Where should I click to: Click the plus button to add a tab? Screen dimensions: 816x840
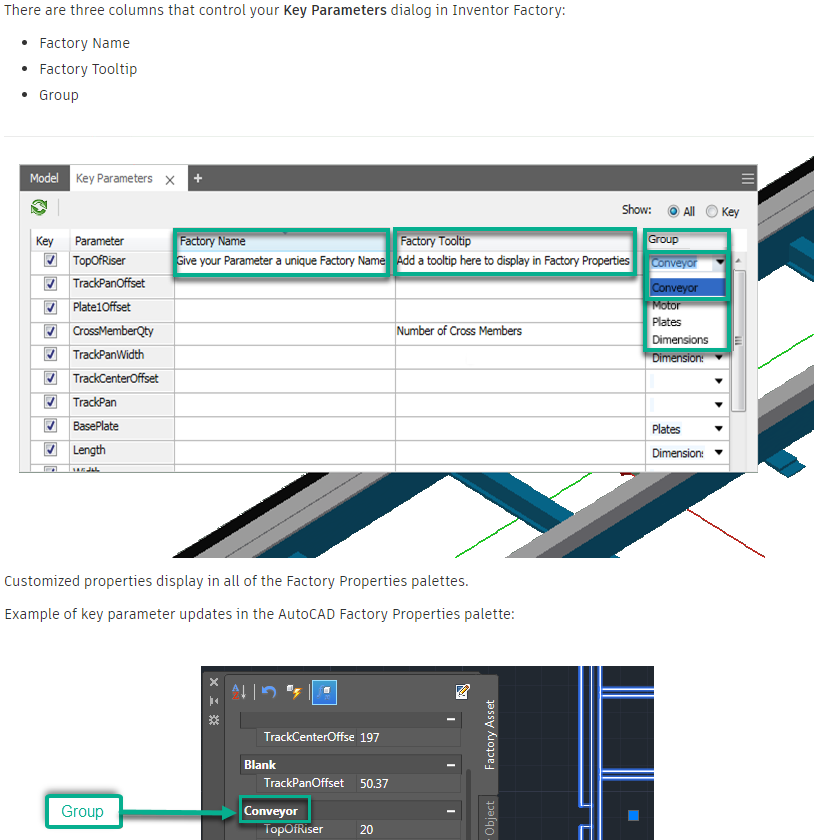197,178
